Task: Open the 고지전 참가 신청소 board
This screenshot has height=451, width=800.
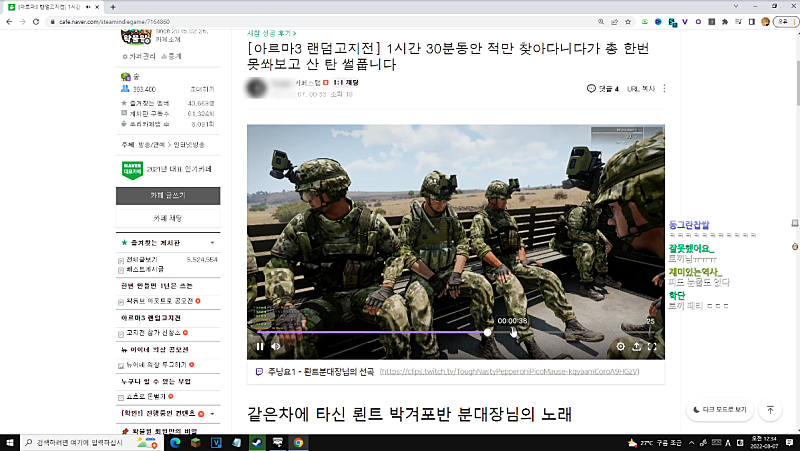Action: pyautogui.click(x=153, y=333)
